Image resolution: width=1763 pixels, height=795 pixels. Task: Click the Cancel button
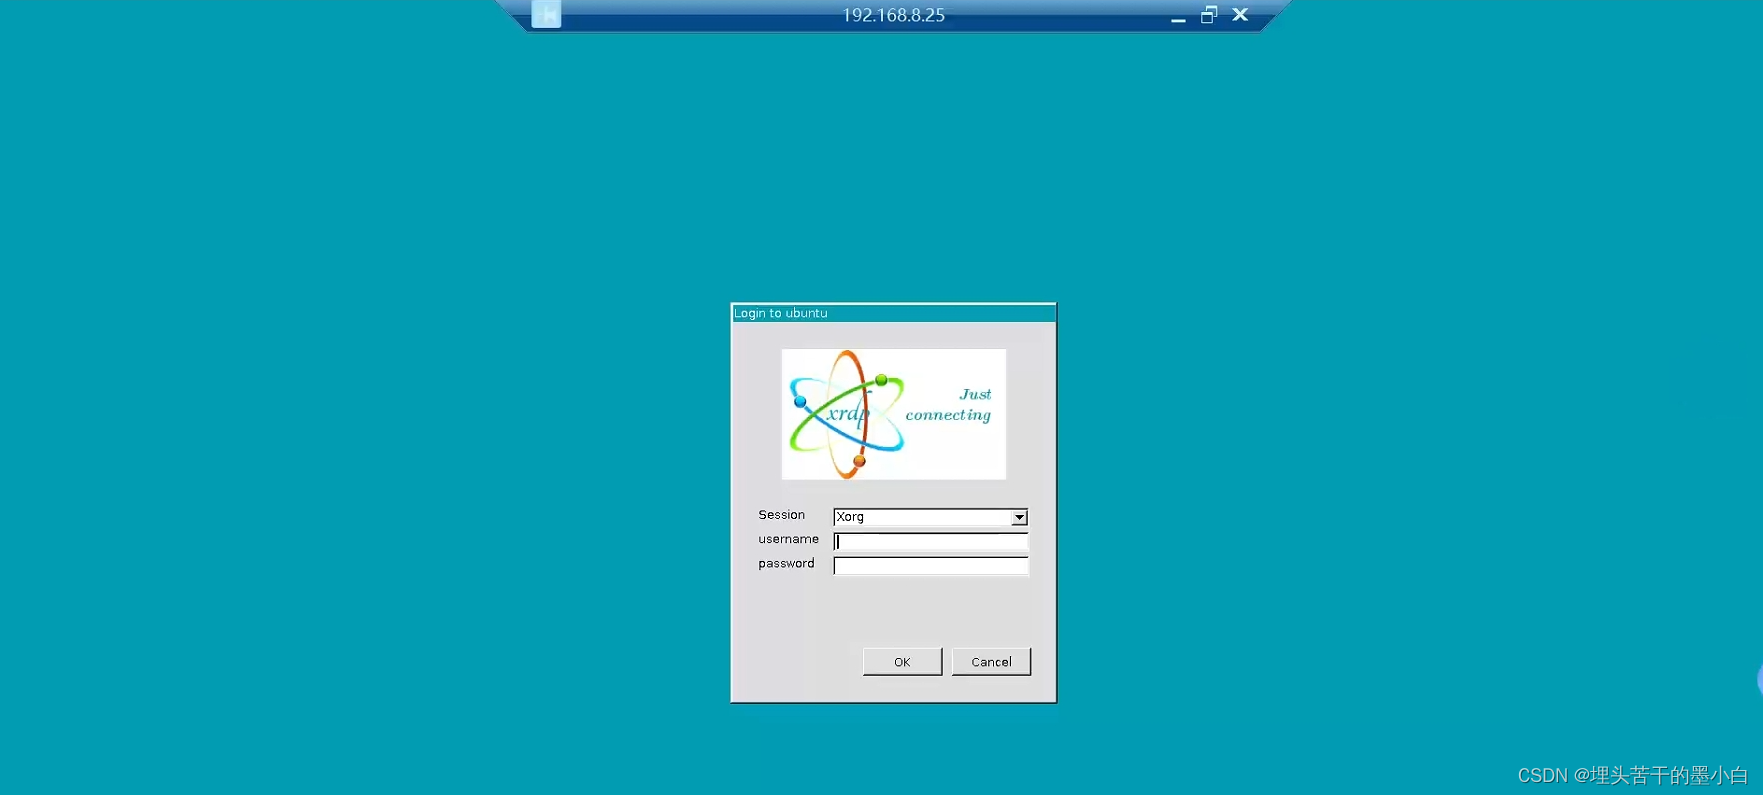pos(991,662)
